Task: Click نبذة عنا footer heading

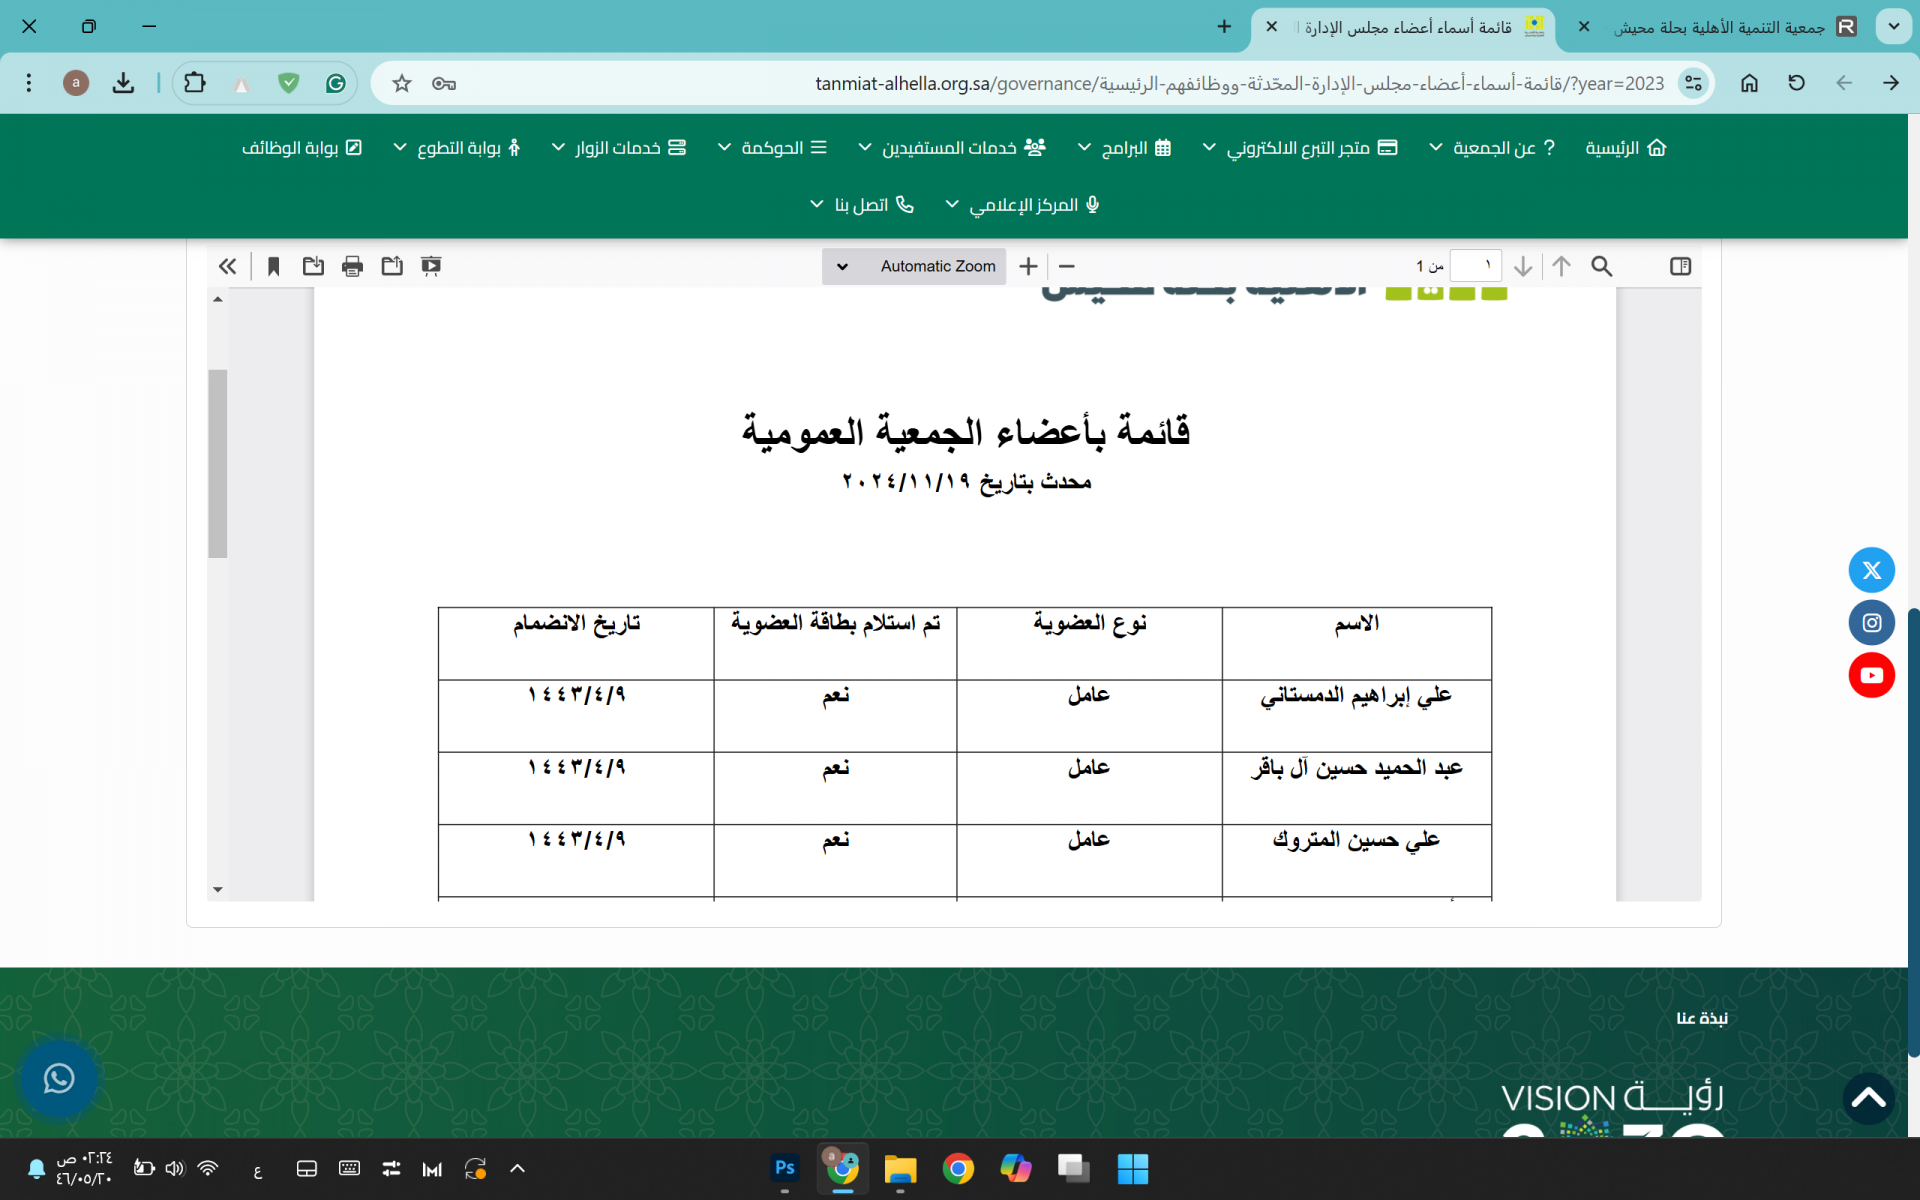Action: (1702, 1018)
